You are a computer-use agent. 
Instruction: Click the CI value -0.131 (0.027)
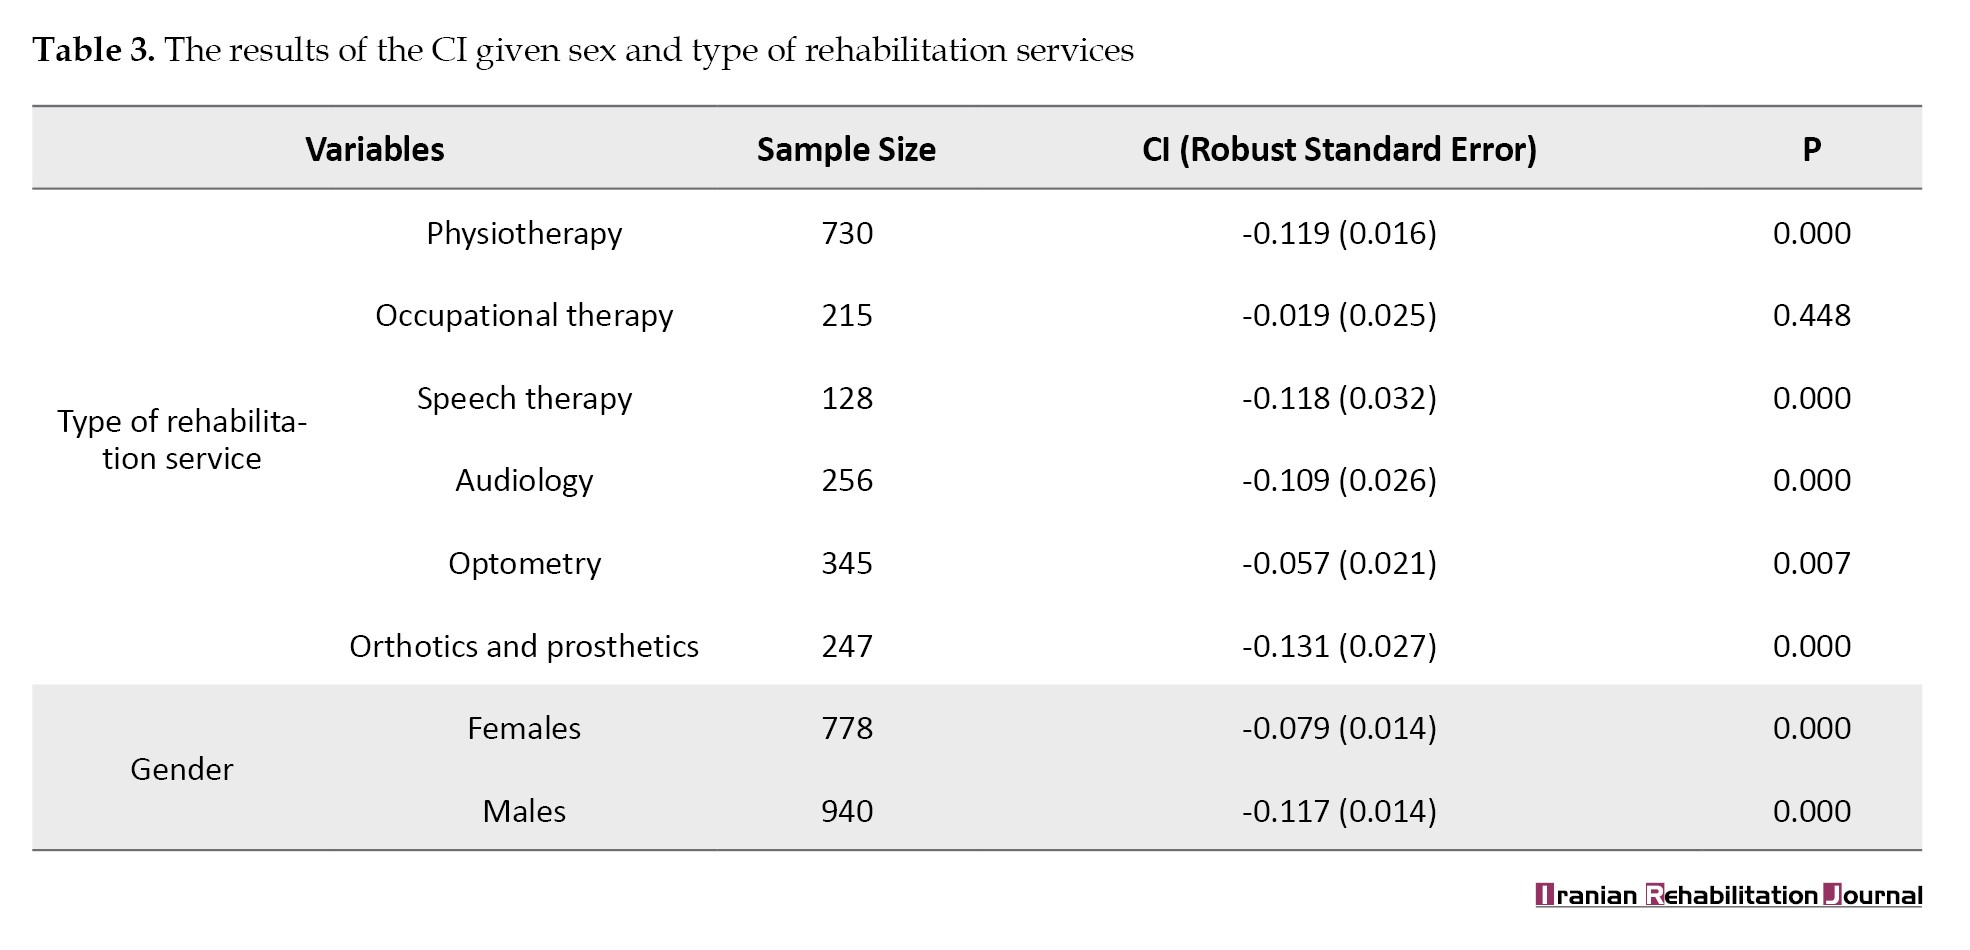[1339, 646]
